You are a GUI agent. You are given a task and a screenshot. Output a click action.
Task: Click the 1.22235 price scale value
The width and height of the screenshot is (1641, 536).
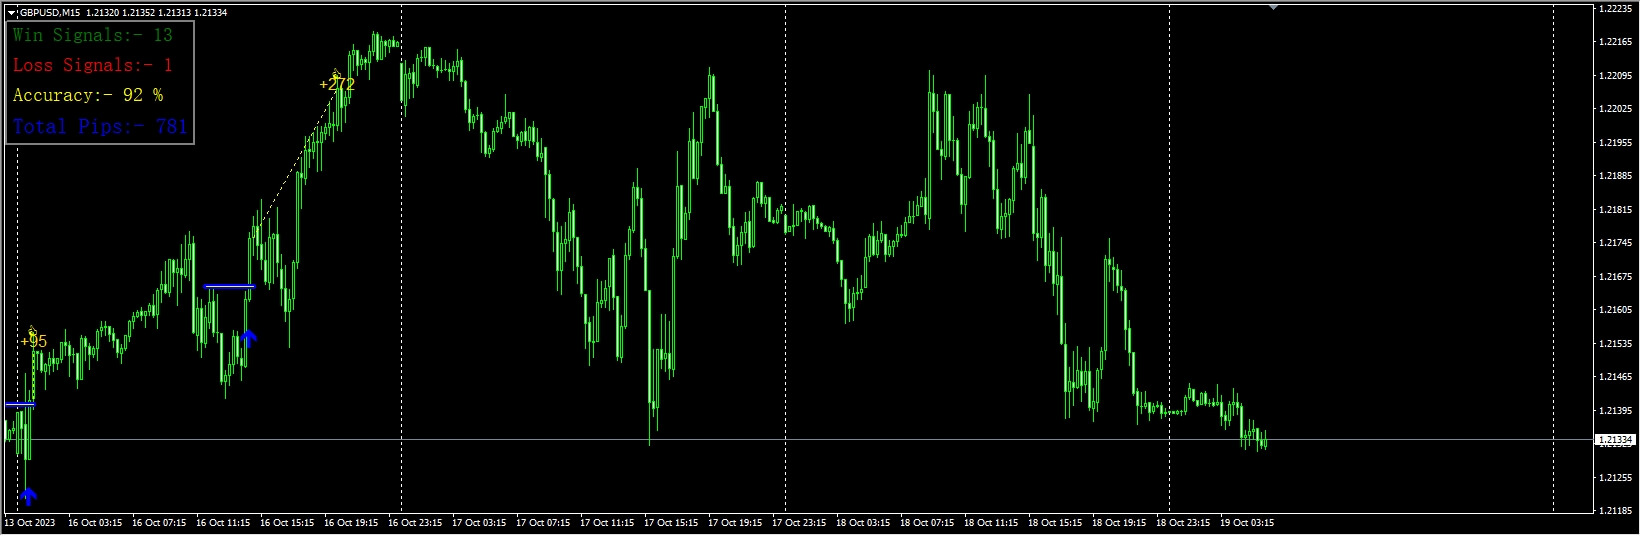pos(1615,9)
